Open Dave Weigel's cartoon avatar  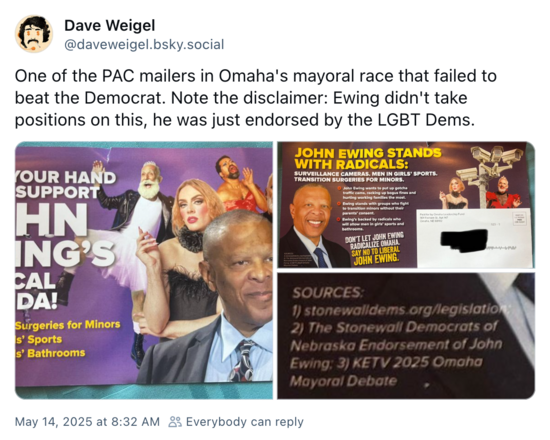[x=34, y=34]
